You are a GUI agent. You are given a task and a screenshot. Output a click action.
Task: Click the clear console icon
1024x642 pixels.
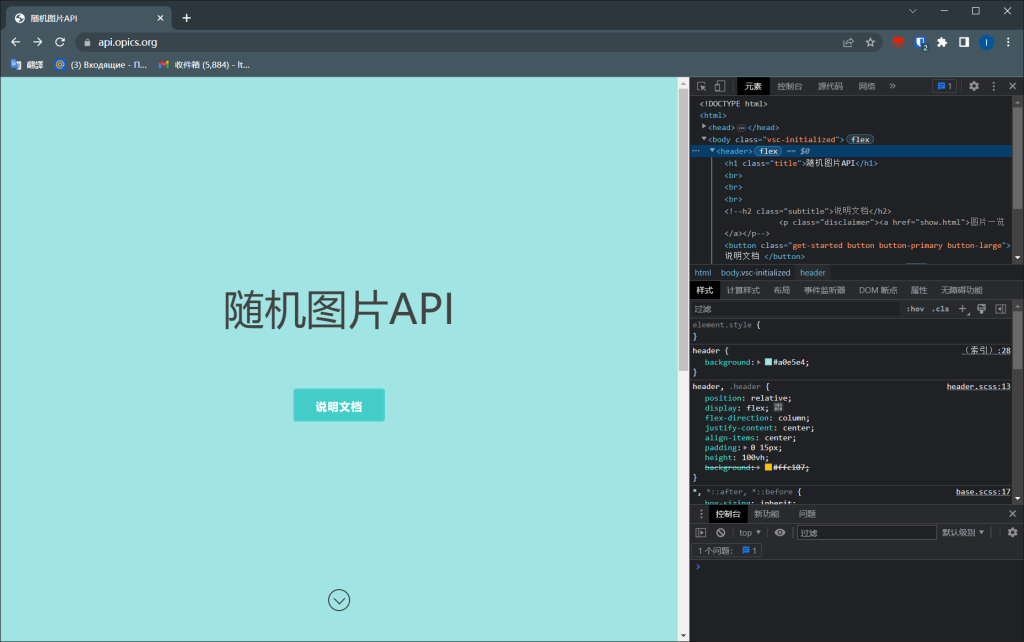[720, 533]
